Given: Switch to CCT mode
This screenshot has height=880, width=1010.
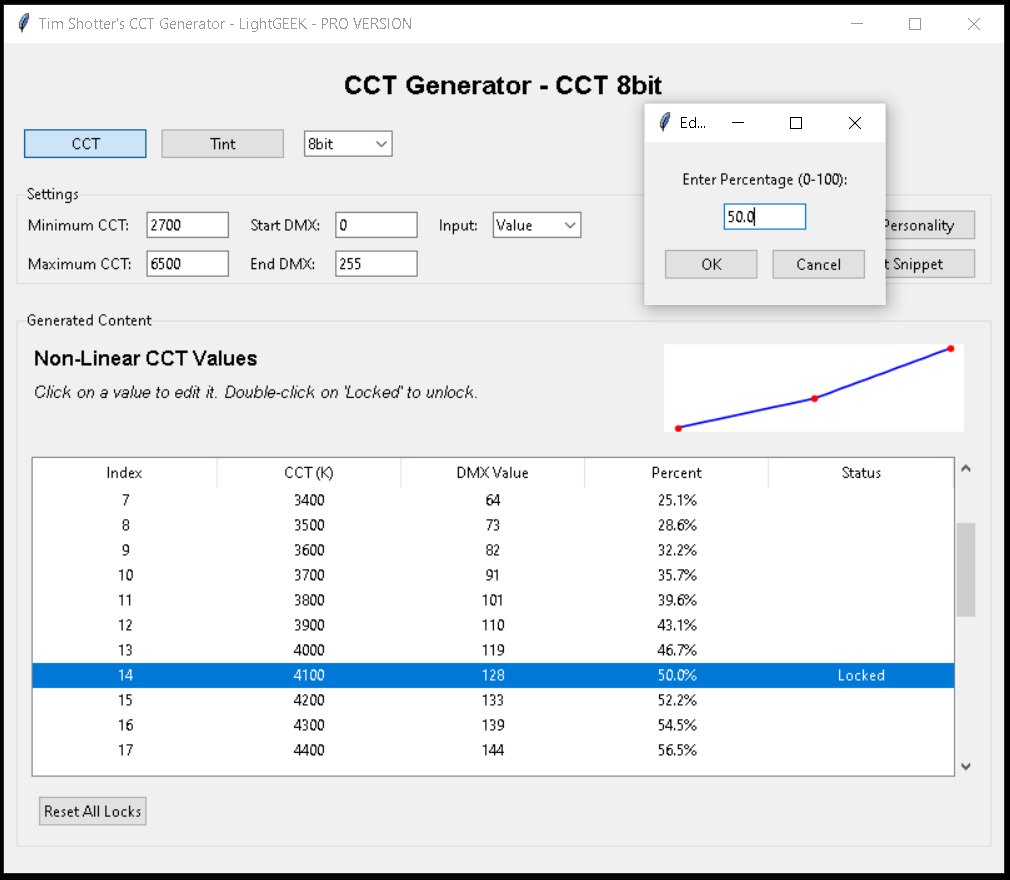Looking at the screenshot, I should [86, 144].
